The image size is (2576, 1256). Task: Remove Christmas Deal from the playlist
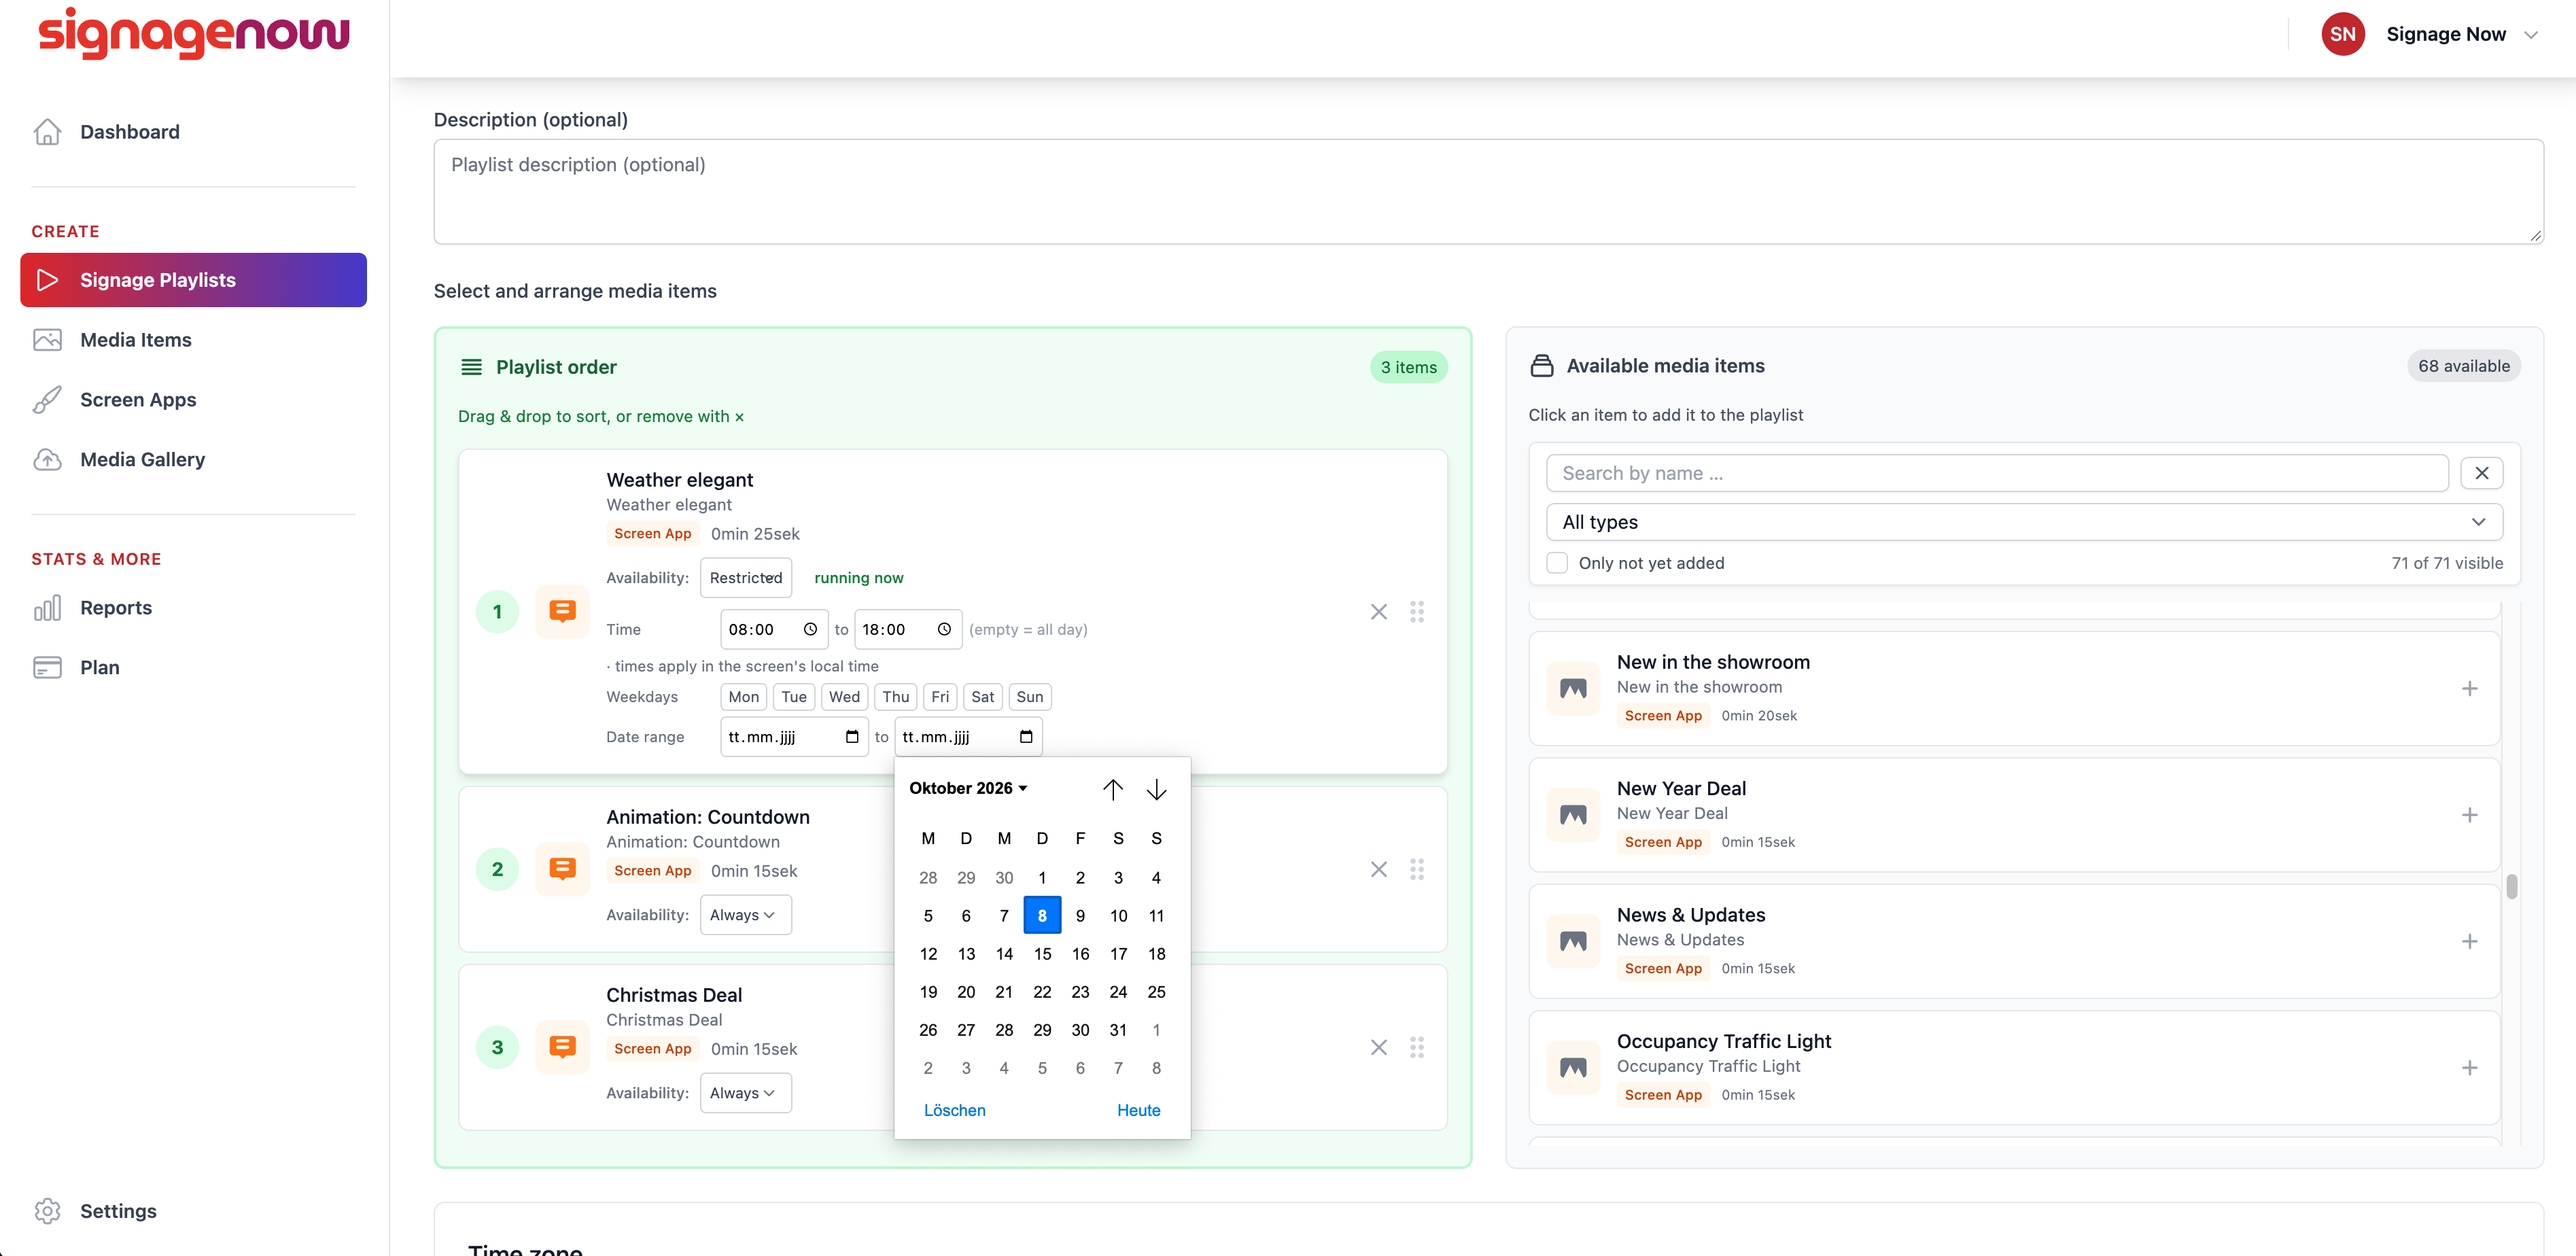tap(1378, 1047)
